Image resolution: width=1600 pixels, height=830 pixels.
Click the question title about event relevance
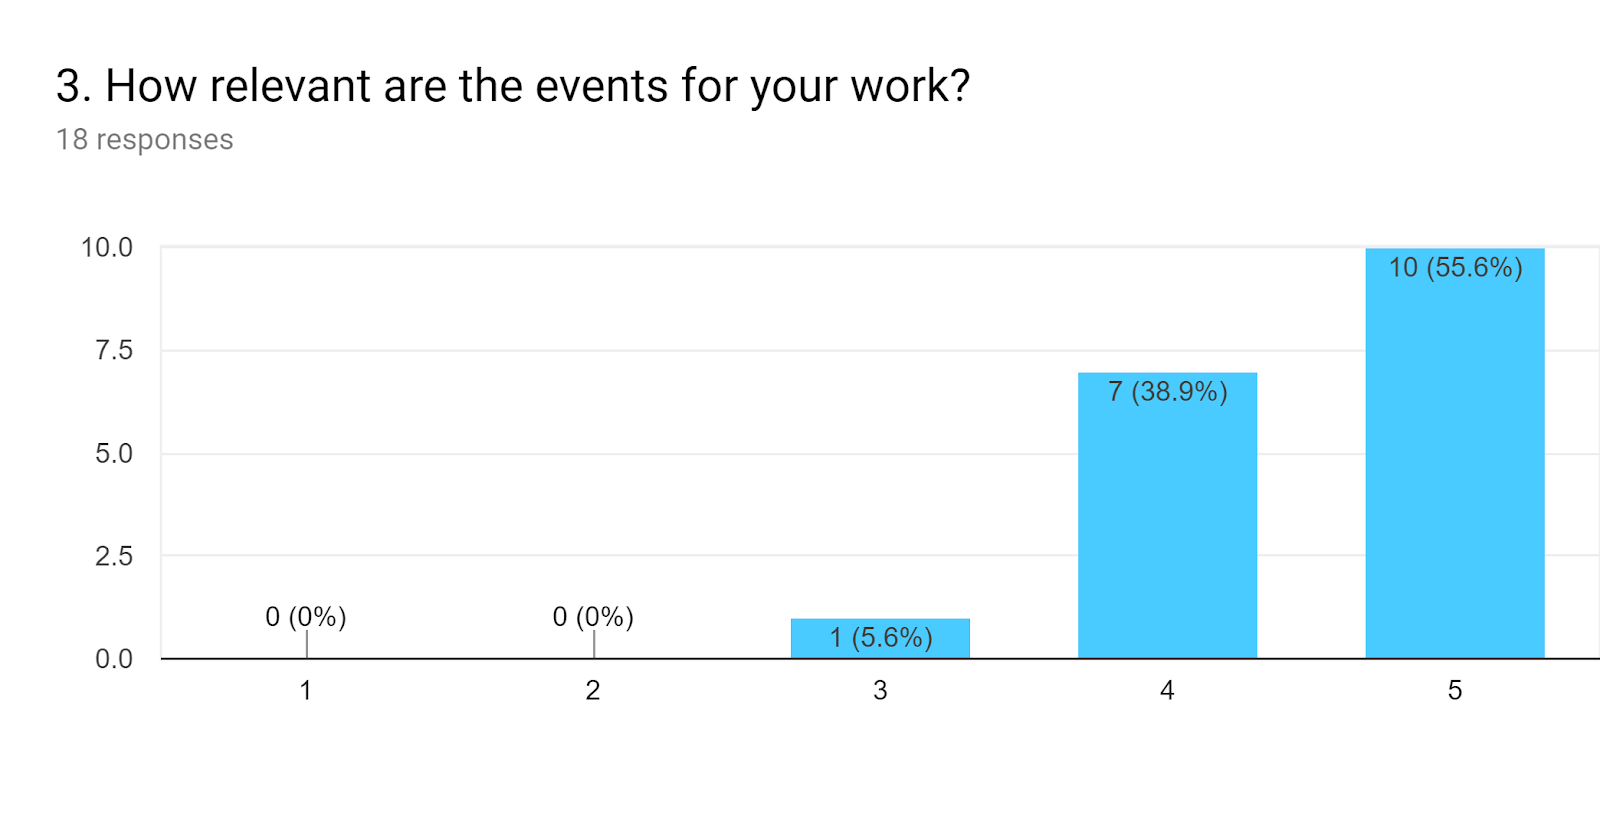coord(513,87)
